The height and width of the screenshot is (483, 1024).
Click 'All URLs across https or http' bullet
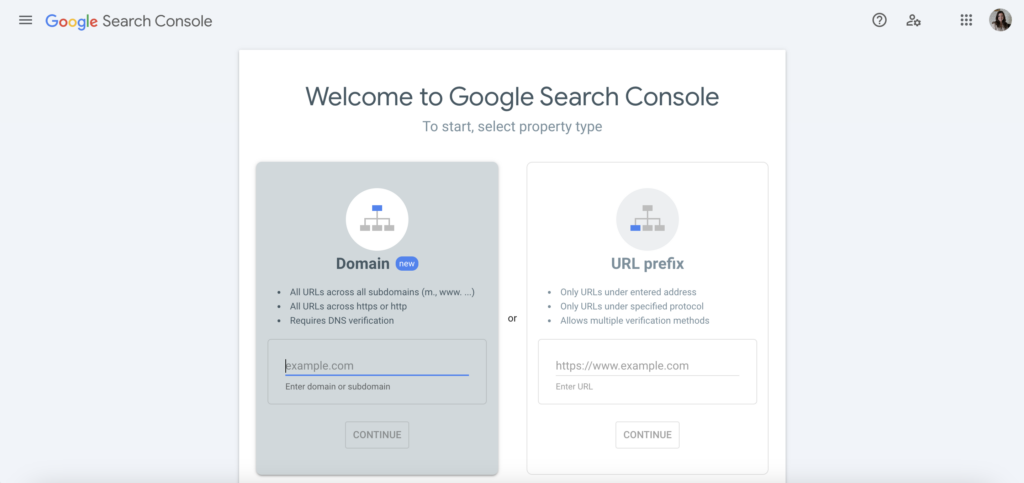pyautogui.click(x=349, y=306)
